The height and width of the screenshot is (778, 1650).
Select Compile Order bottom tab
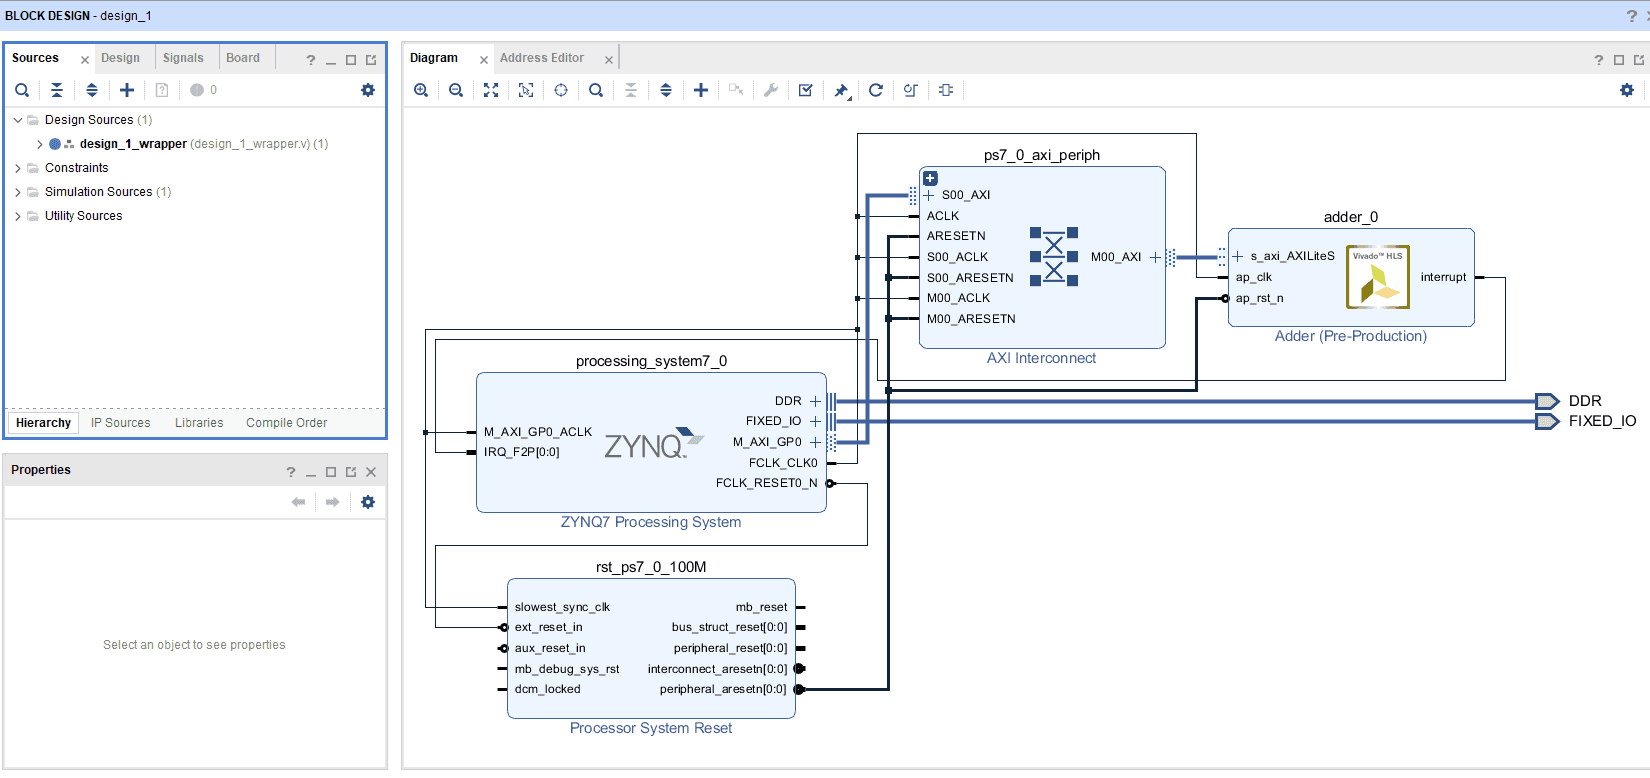click(x=287, y=423)
